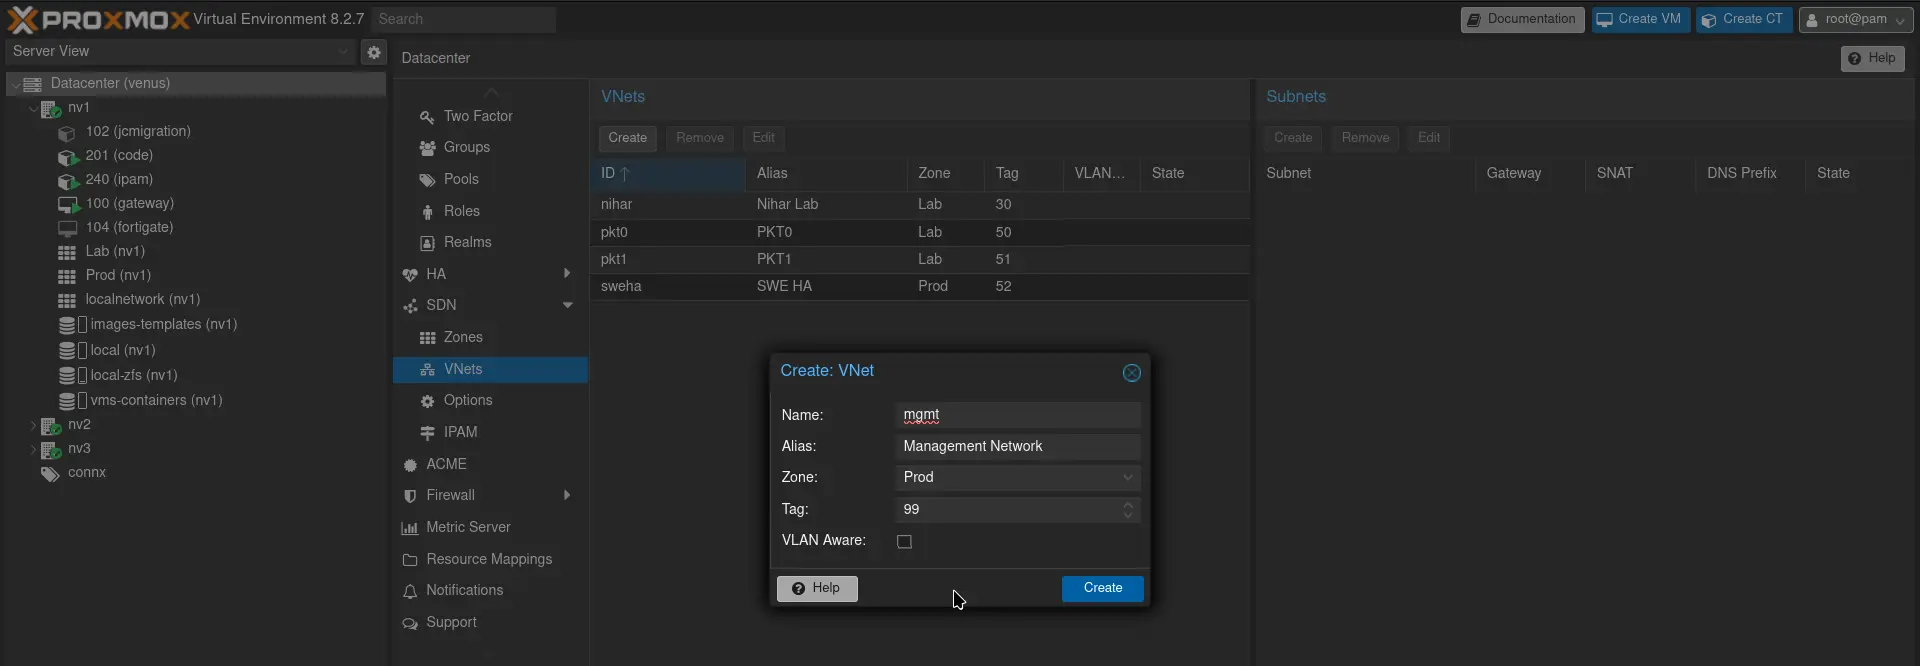Open the IPAM menu item

coord(490,433)
